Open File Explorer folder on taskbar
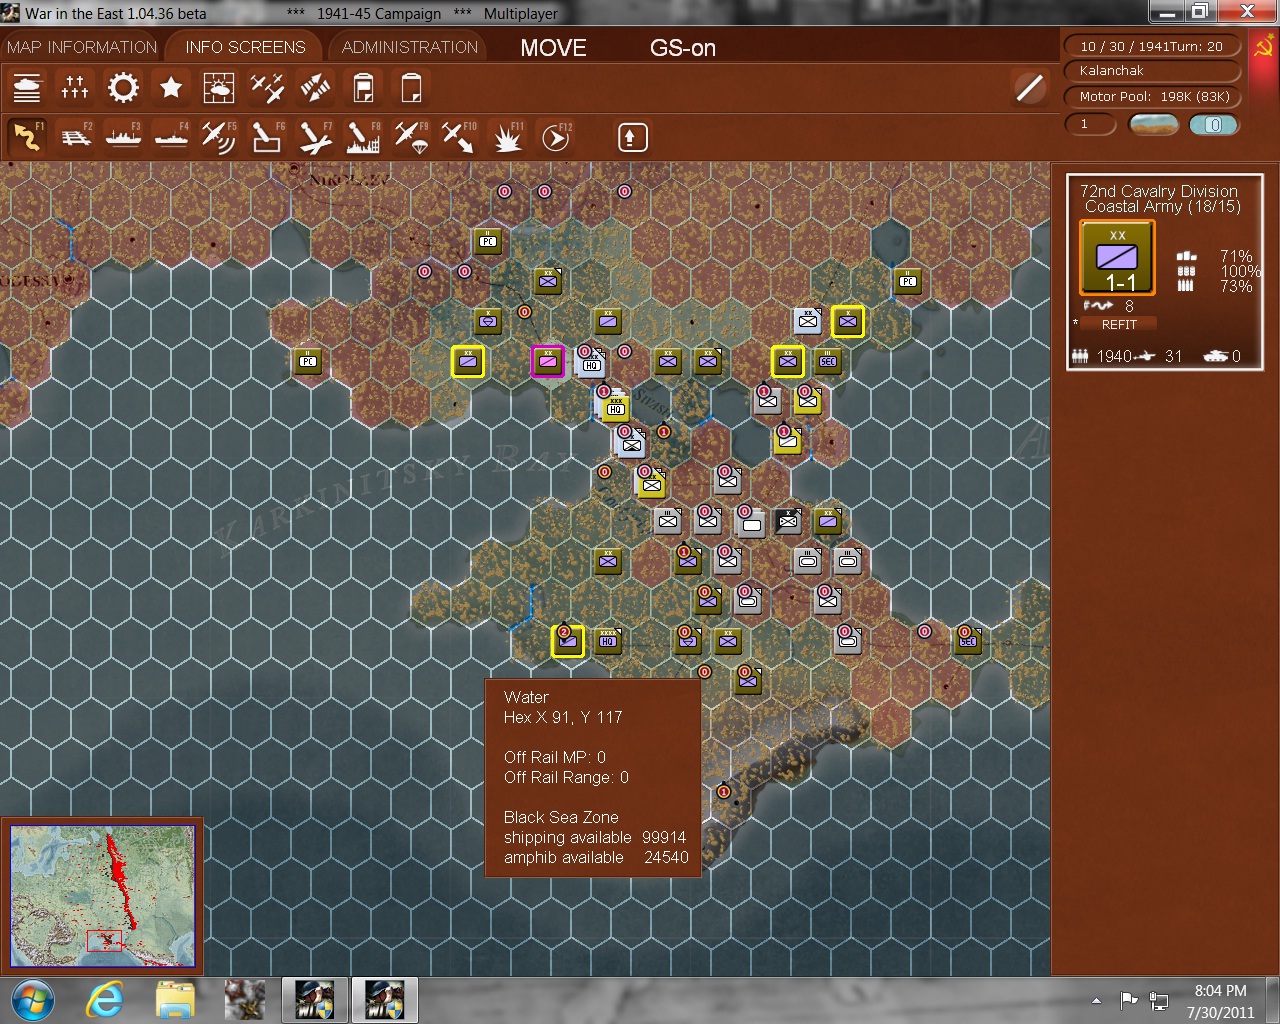This screenshot has width=1280, height=1024. (x=175, y=1000)
